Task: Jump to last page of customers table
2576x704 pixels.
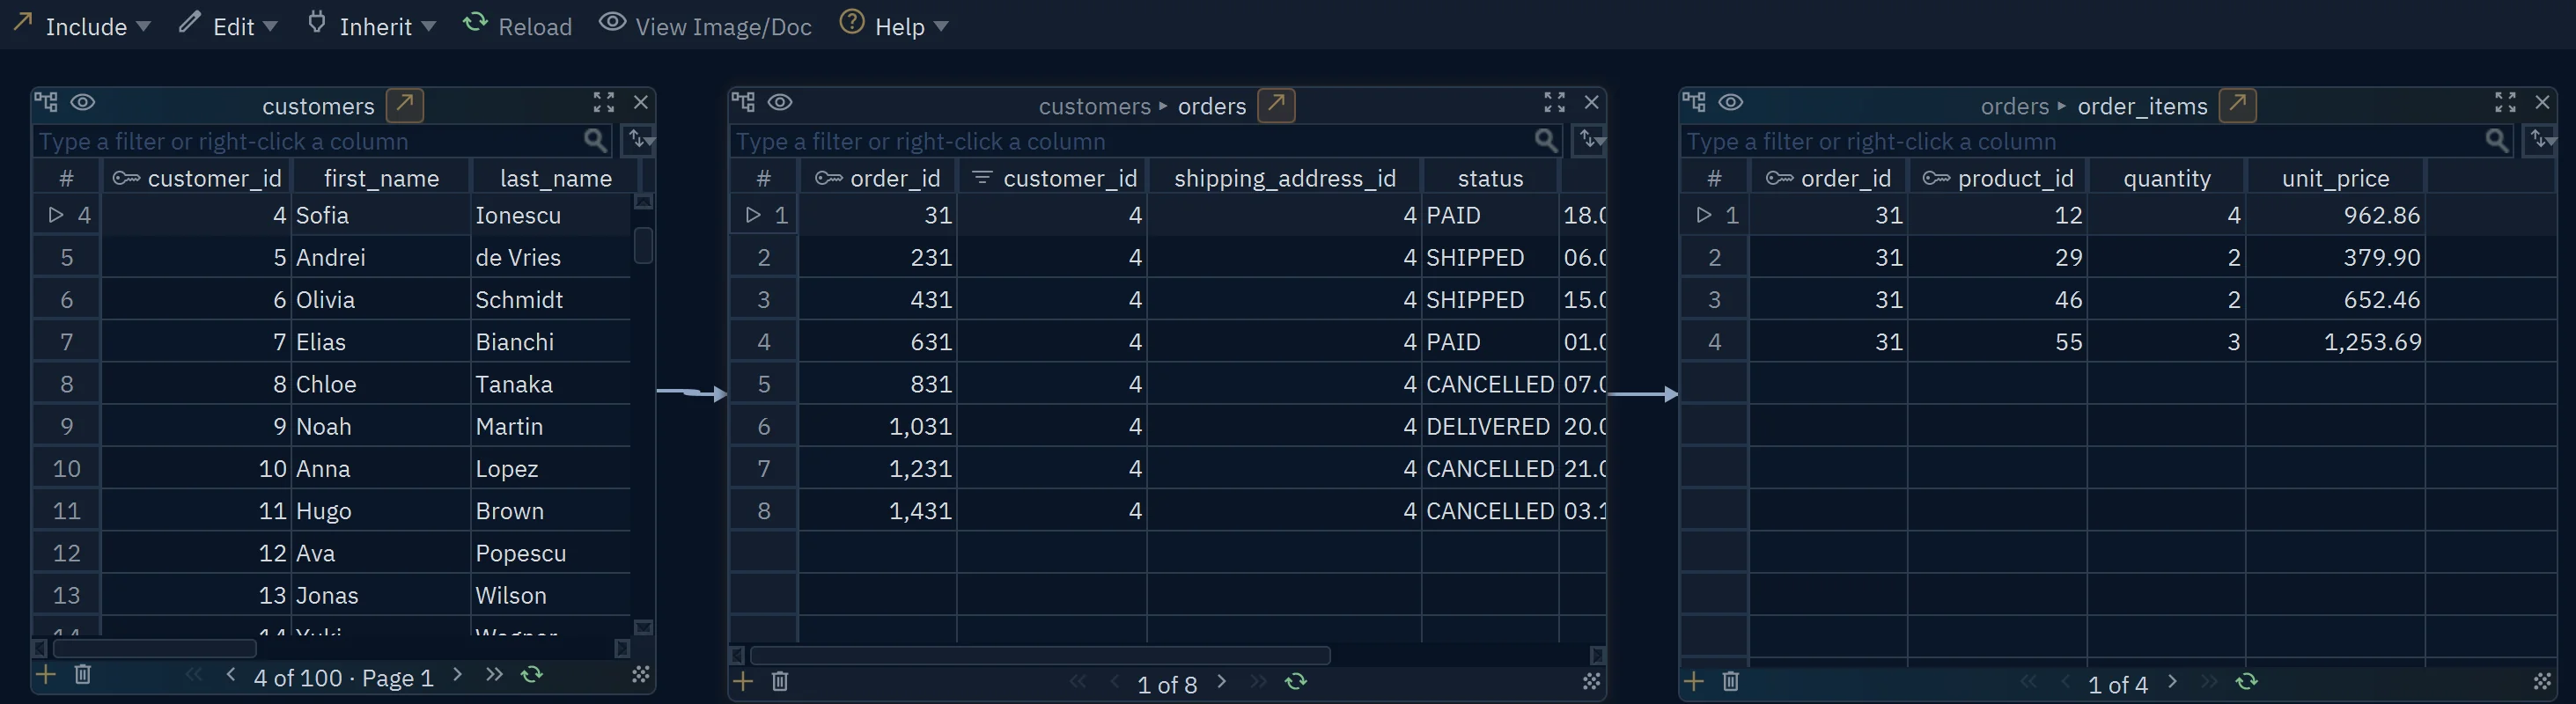Action: [494, 675]
